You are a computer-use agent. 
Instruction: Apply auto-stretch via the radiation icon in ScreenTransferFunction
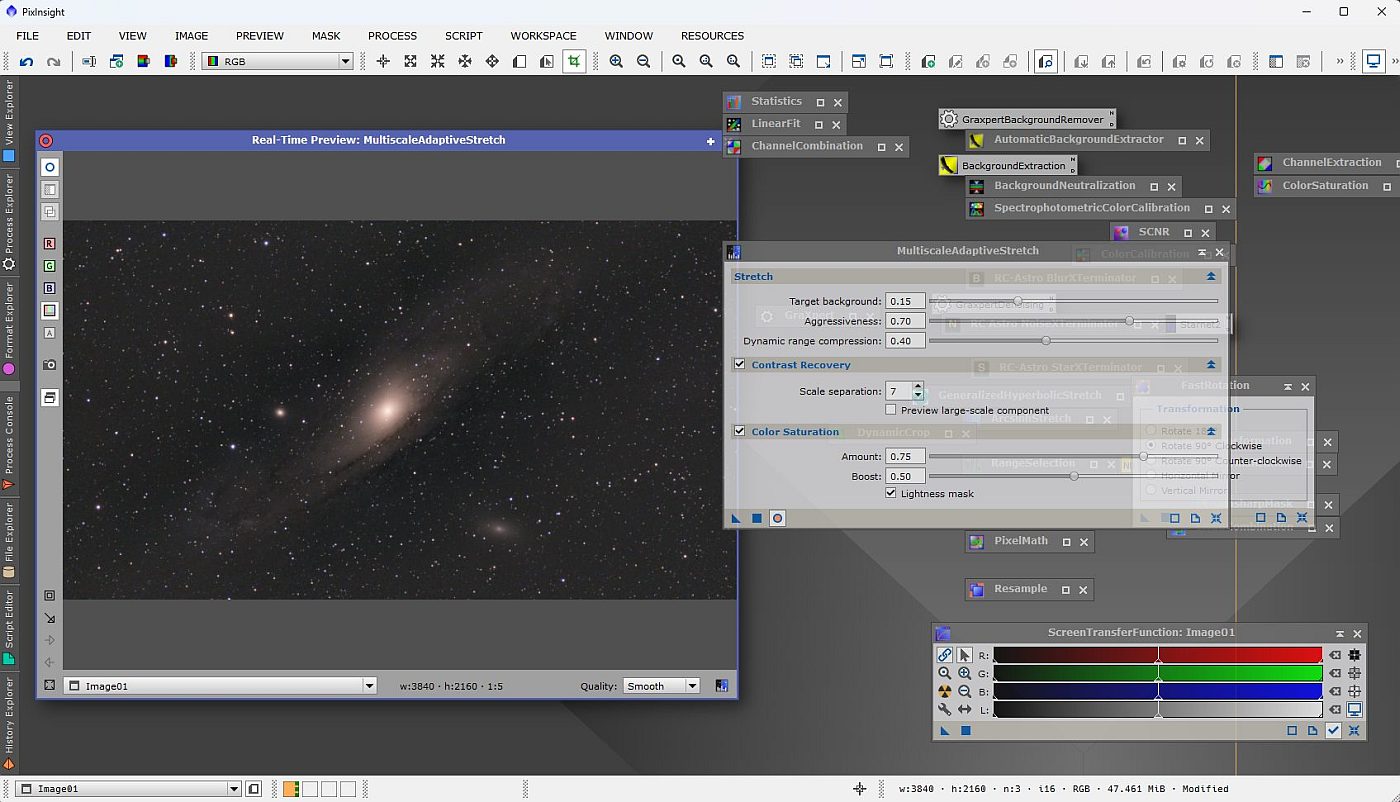[x=944, y=691]
